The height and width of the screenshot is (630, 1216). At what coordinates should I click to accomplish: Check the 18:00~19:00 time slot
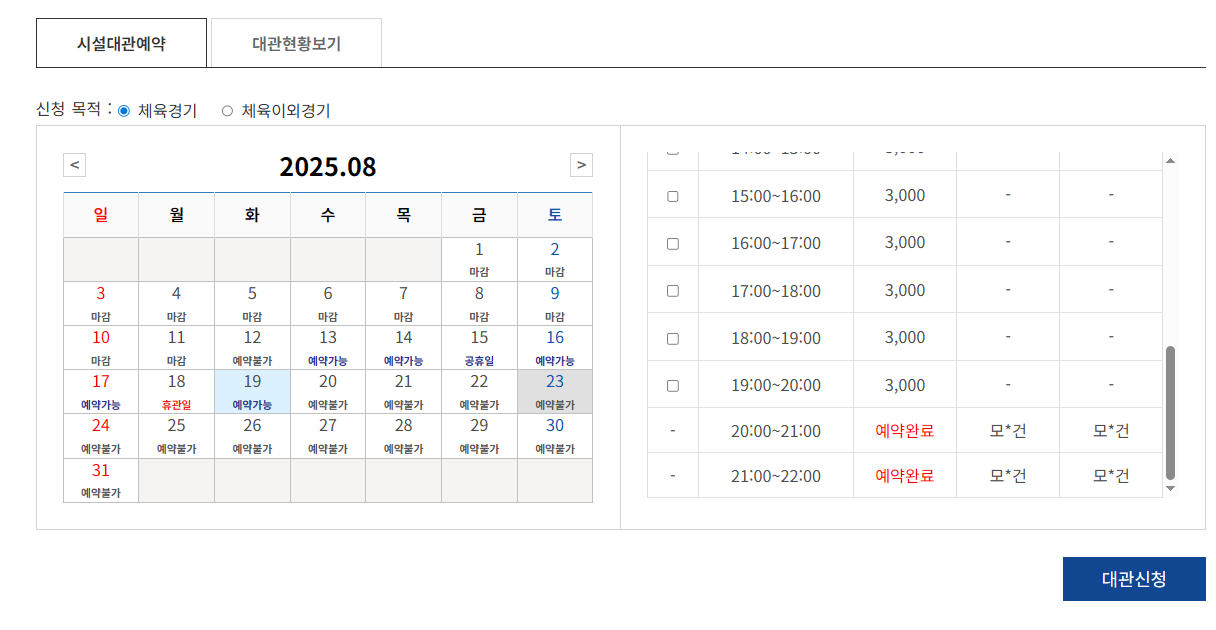coord(673,339)
